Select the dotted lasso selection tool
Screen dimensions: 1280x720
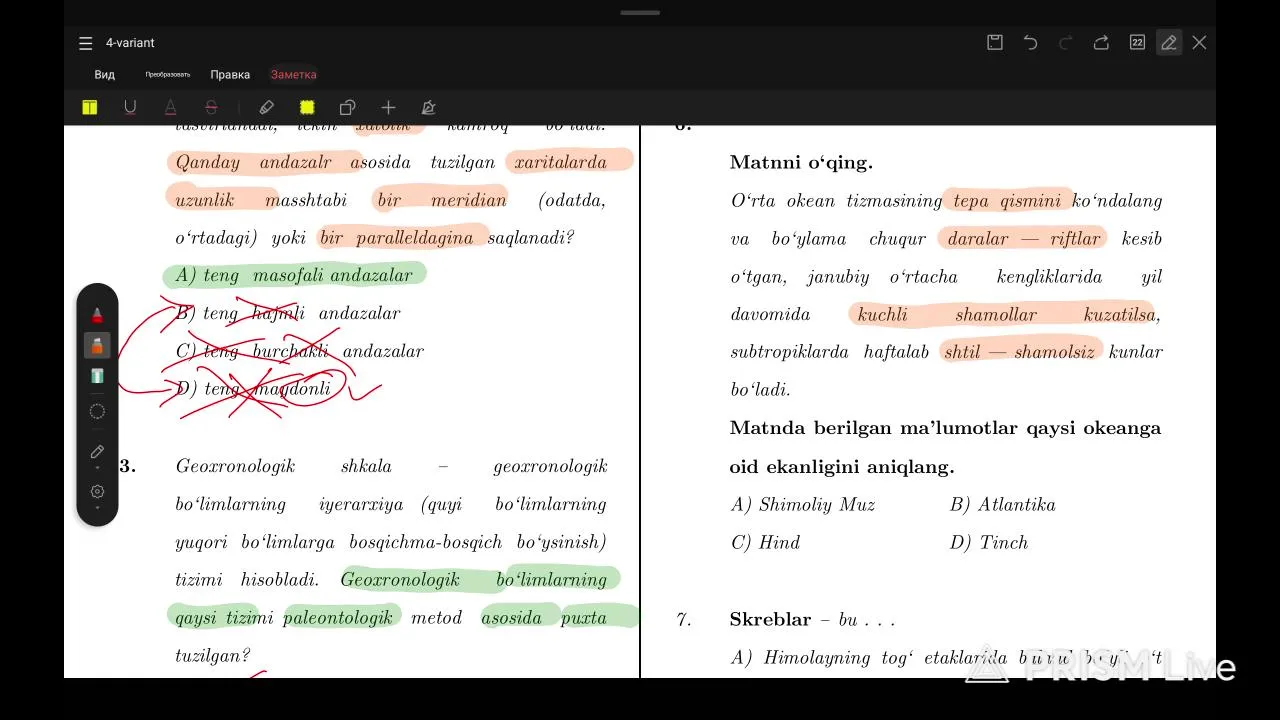tap(97, 411)
